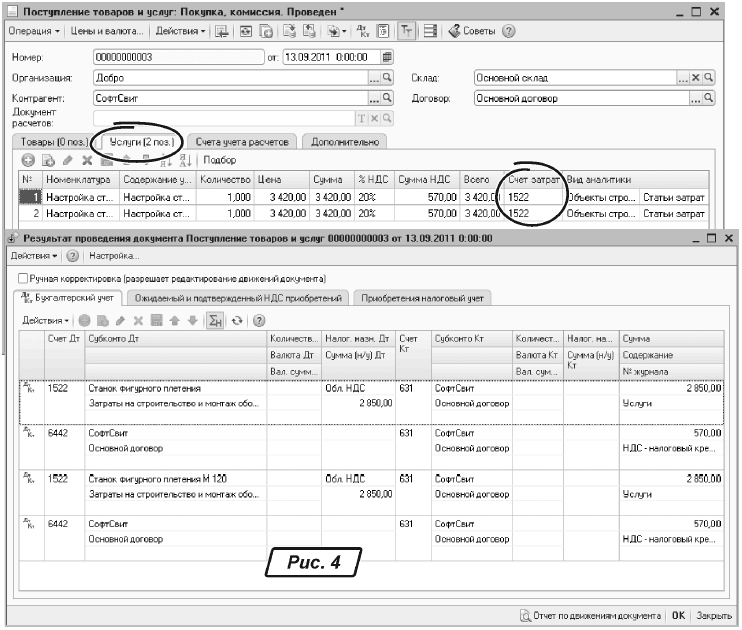The height and width of the screenshot is (630, 742).
Task: Click the Номер input field
Action: (177, 57)
